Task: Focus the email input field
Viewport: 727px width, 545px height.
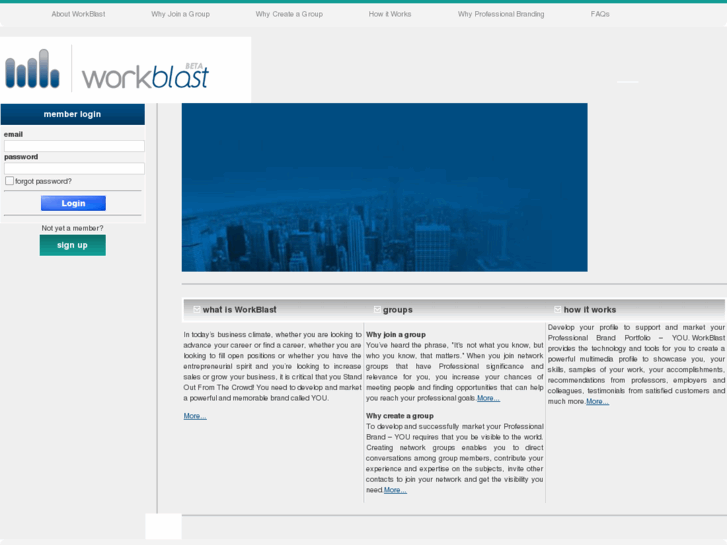Action: coord(74,146)
